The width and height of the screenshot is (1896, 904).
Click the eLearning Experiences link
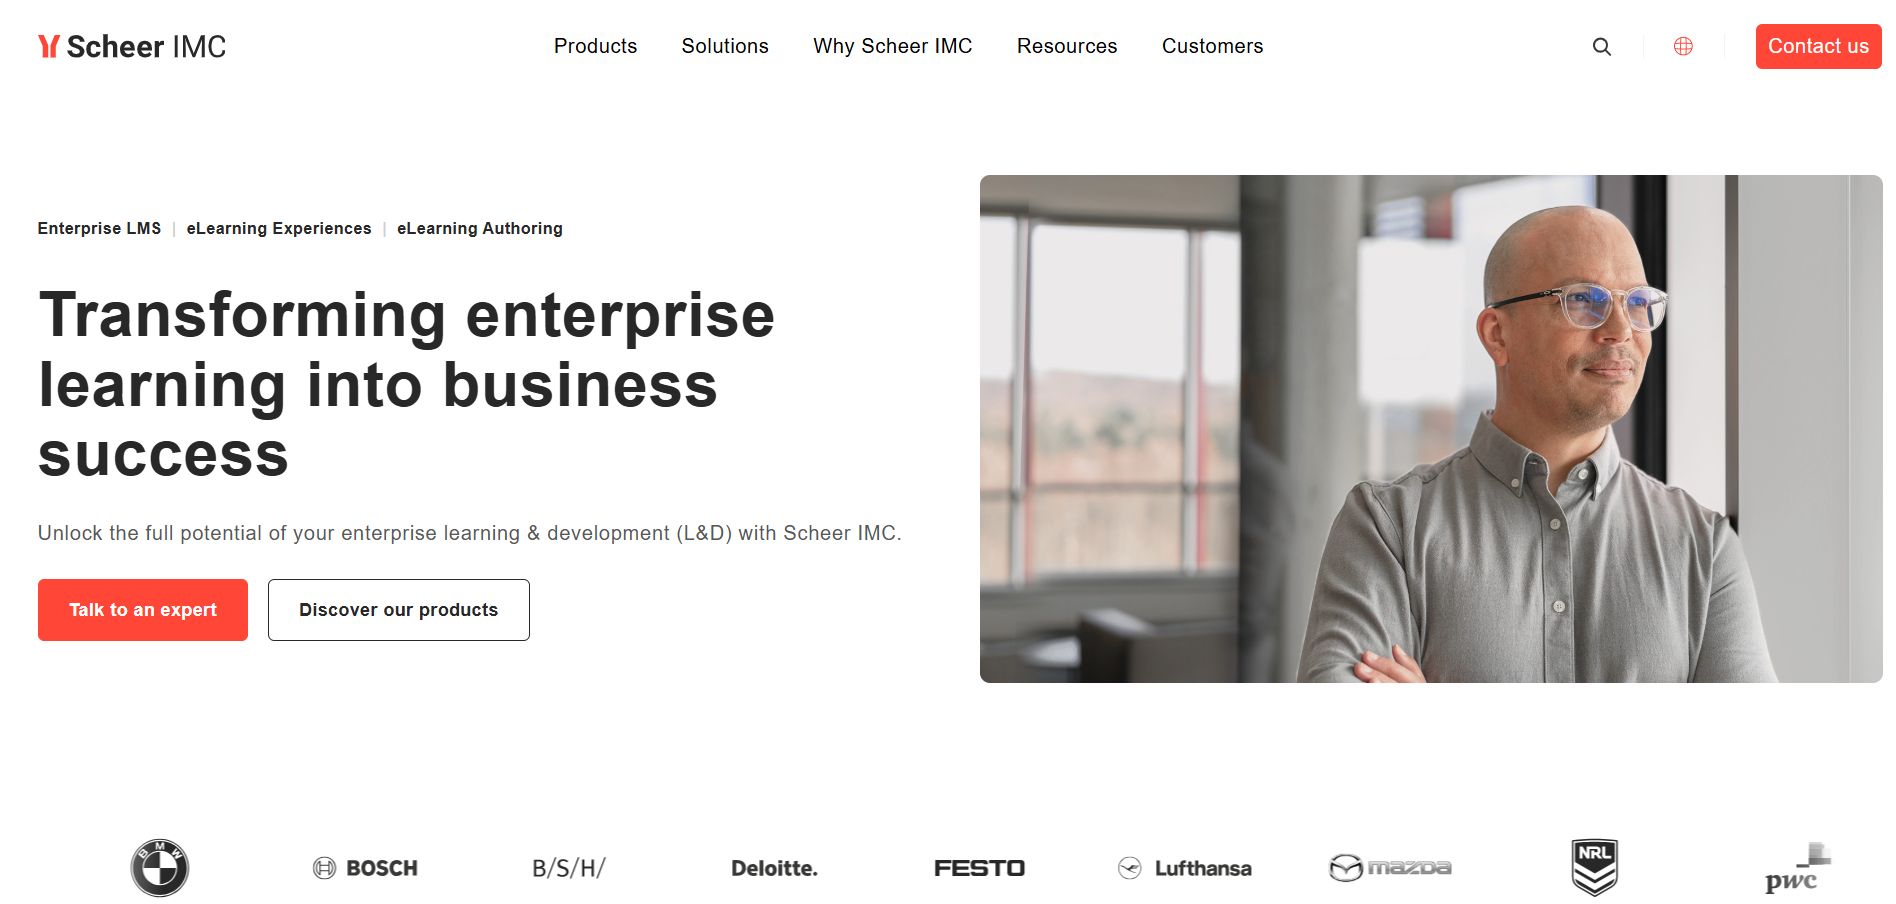tap(279, 228)
